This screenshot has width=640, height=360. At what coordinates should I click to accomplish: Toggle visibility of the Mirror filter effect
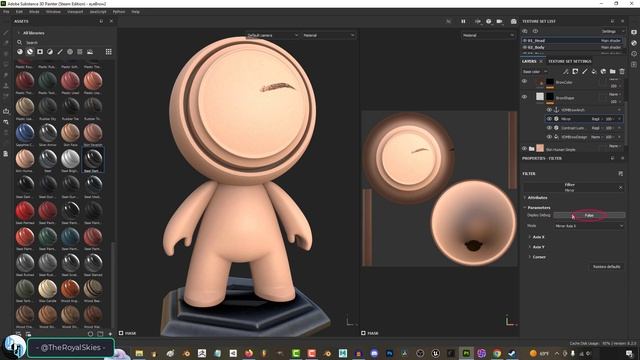tap(549, 119)
